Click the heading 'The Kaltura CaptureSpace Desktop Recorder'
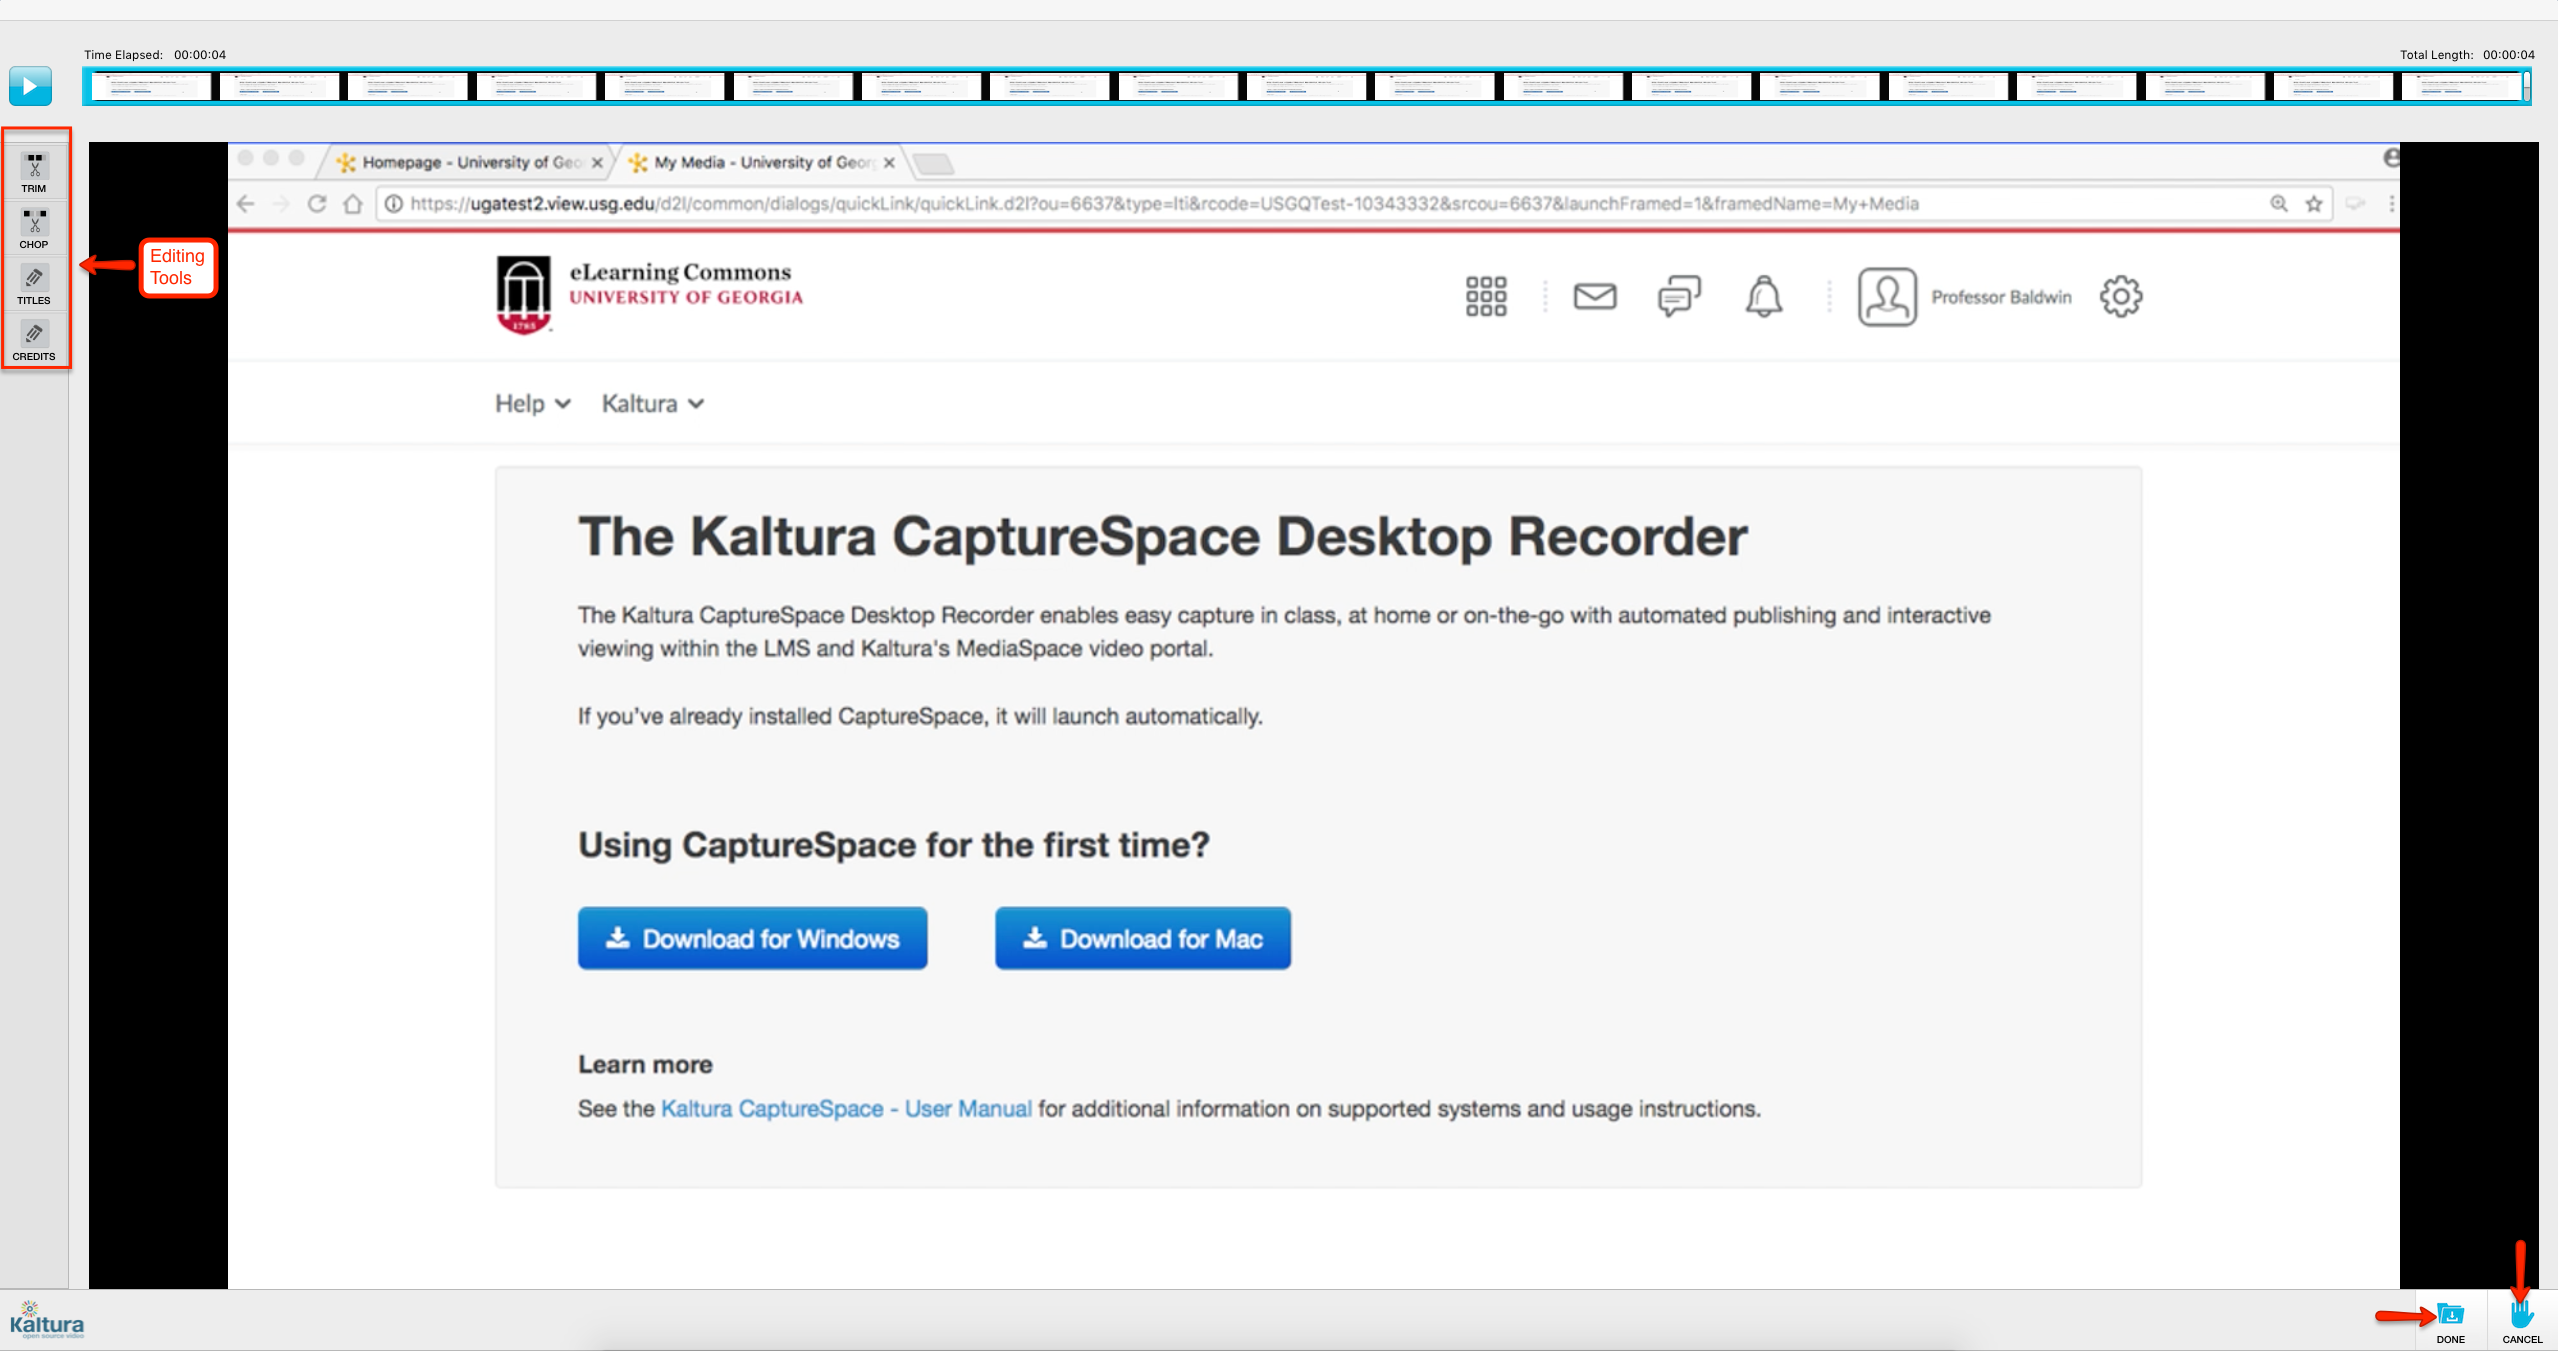The height and width of the screenshot is (1351, 2558). 1163,537
